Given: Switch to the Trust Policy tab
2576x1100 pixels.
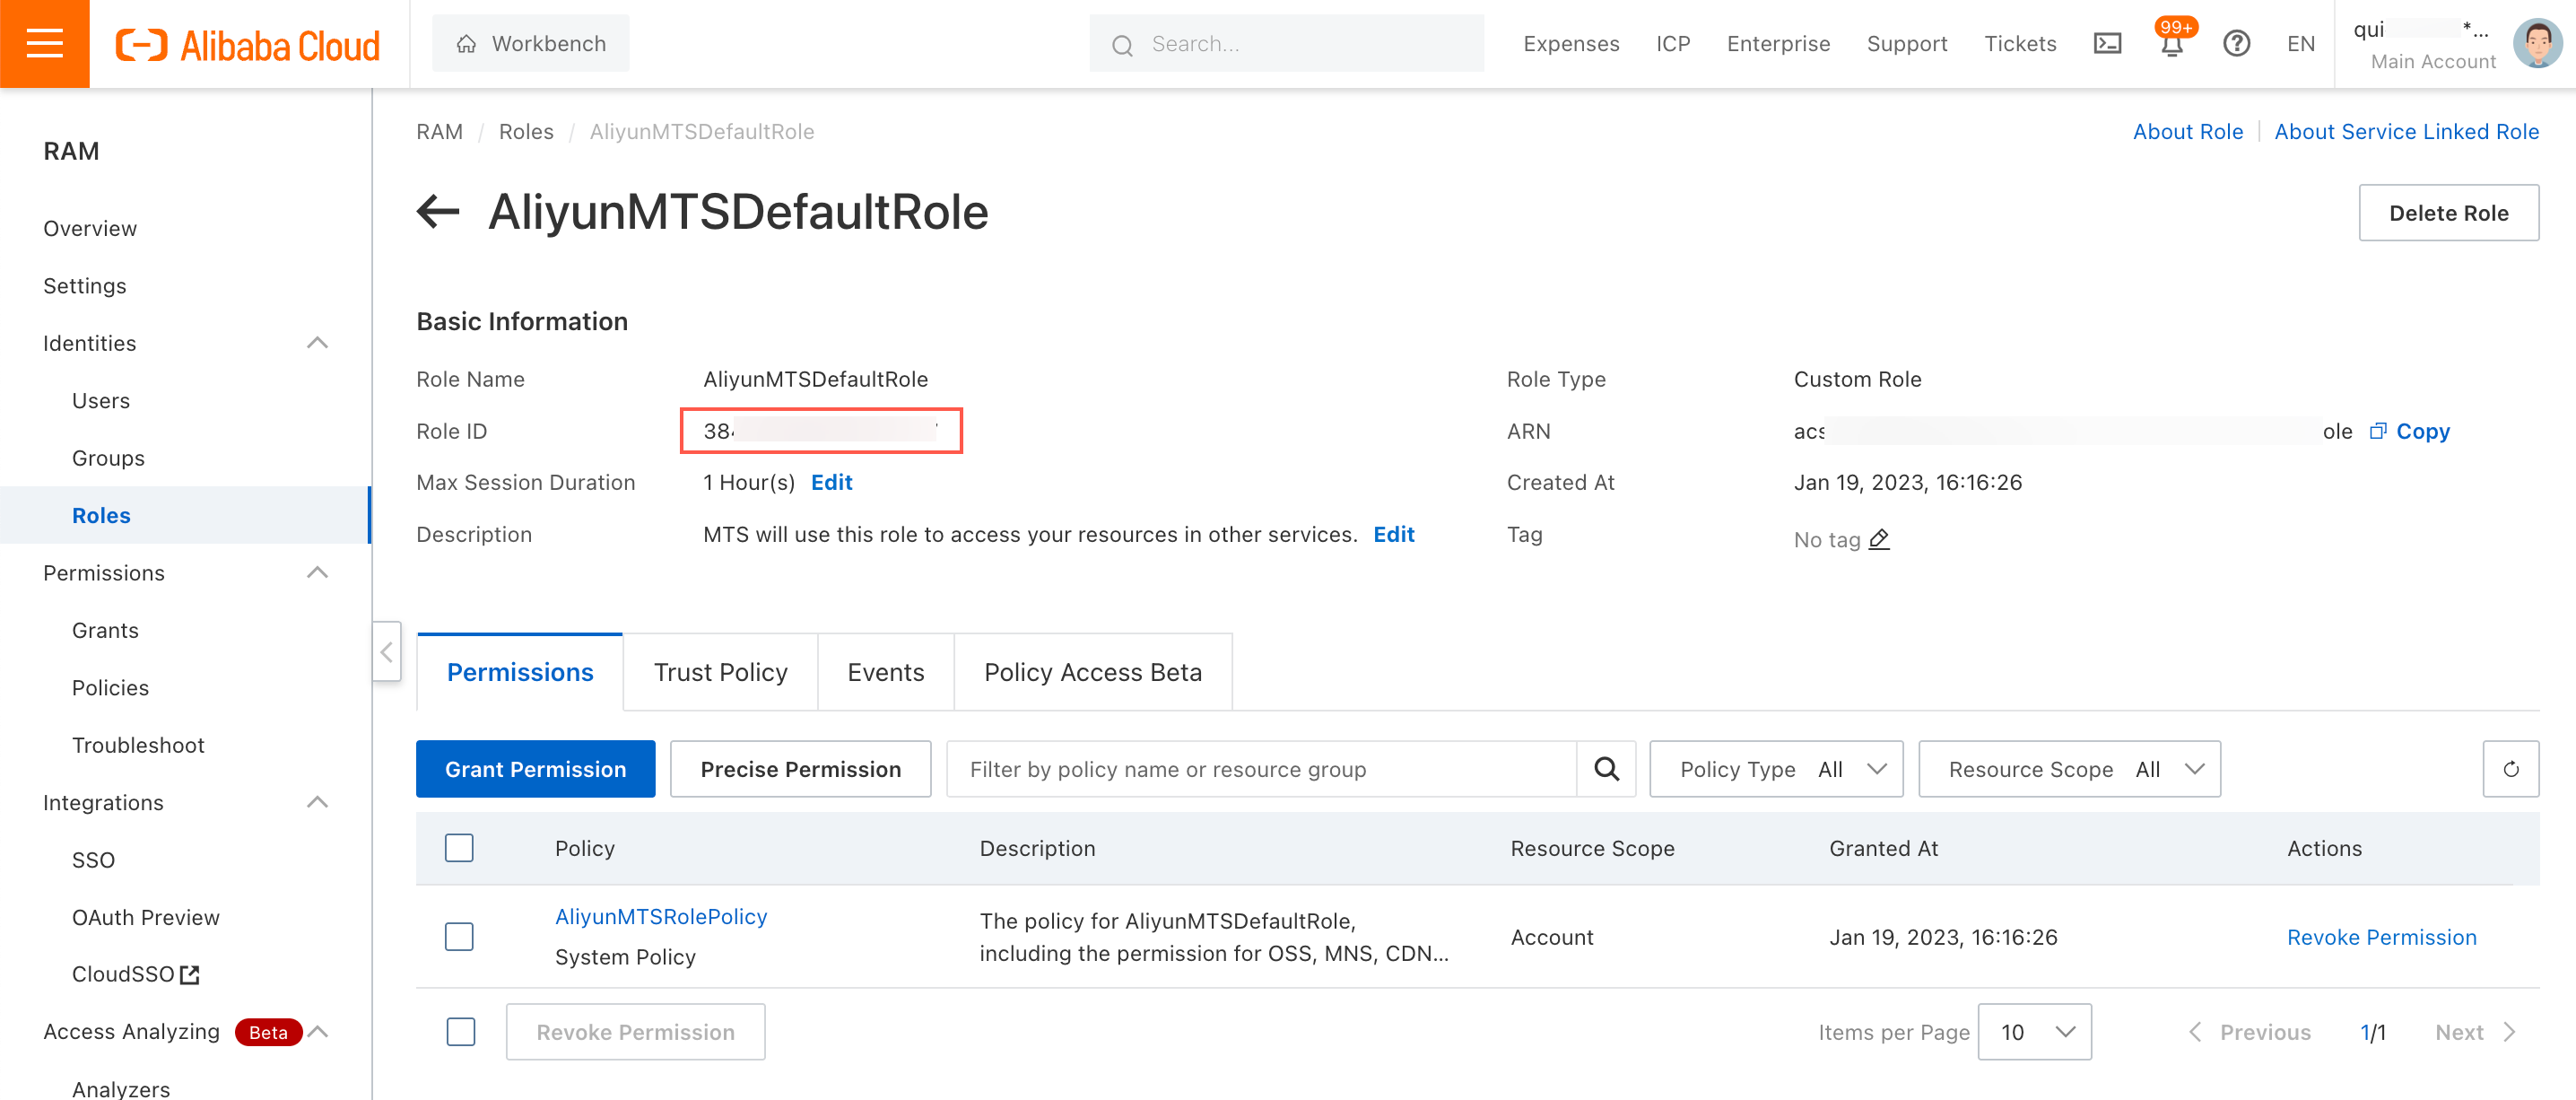Looking at the screenshot, I should click(720, 672).
